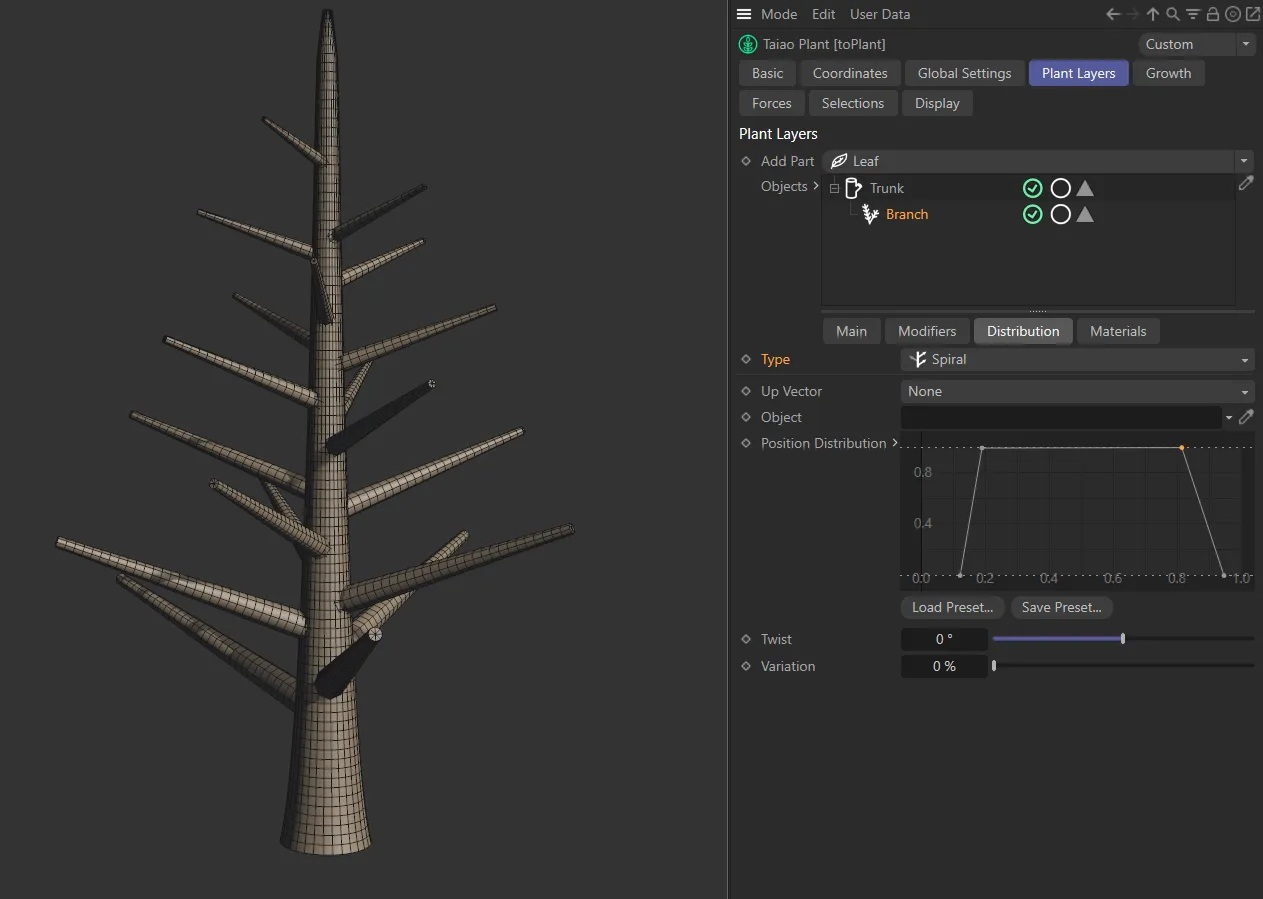This screenshot has width=1263, height=899.
Task: Click the hamburger menu icon at top left
Action: 744,14
